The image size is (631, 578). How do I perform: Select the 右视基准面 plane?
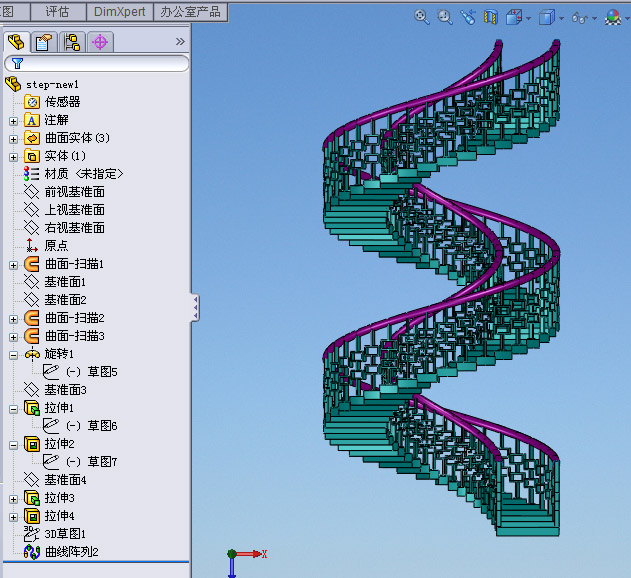[74, 228]
